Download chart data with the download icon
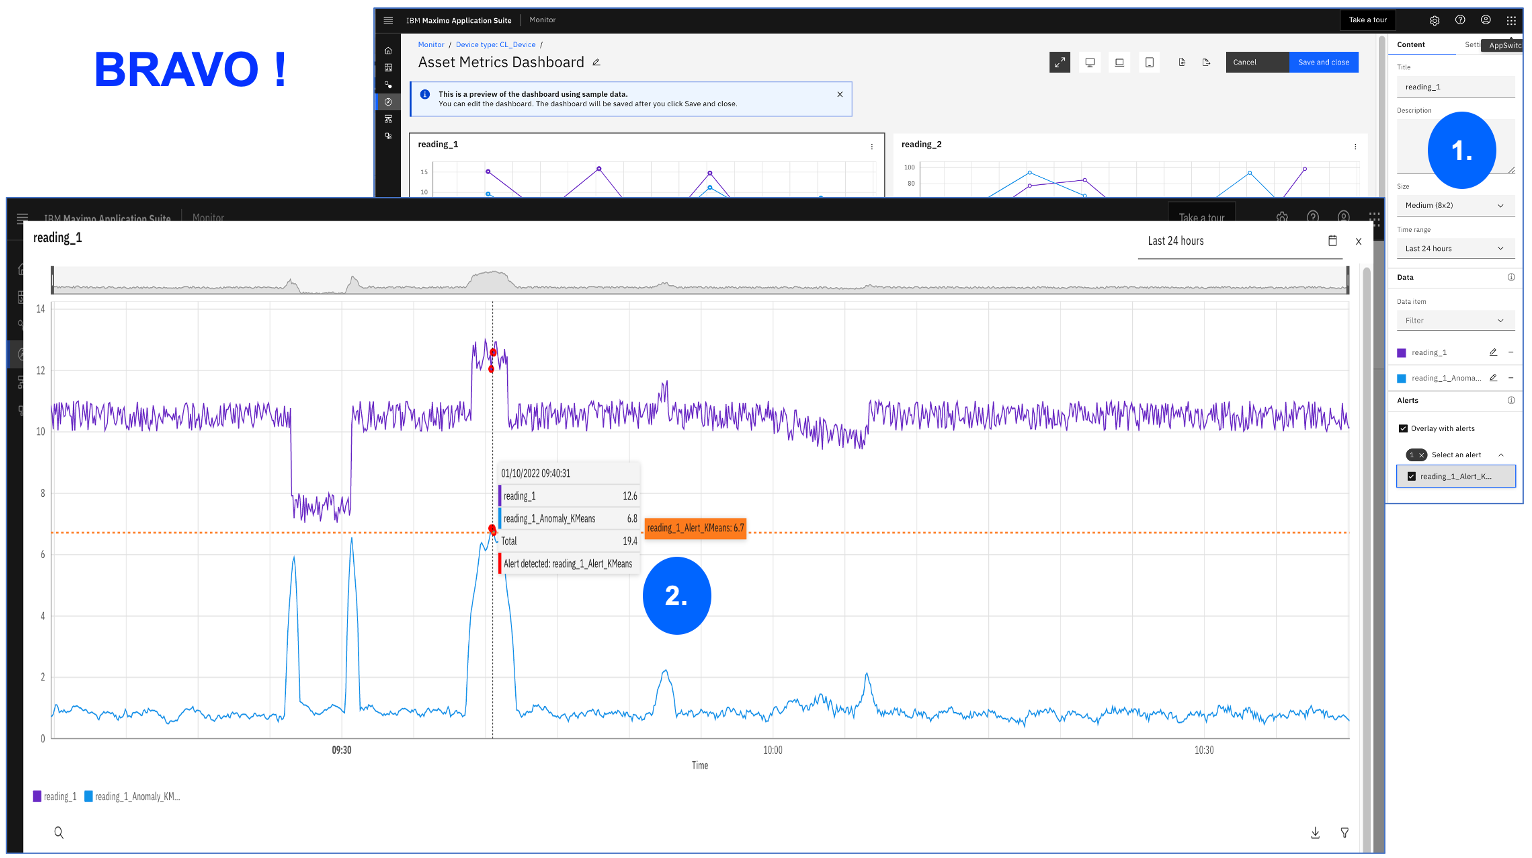Image resolution: width=1532 pixels, height=858 pixels. (1315, 833)
